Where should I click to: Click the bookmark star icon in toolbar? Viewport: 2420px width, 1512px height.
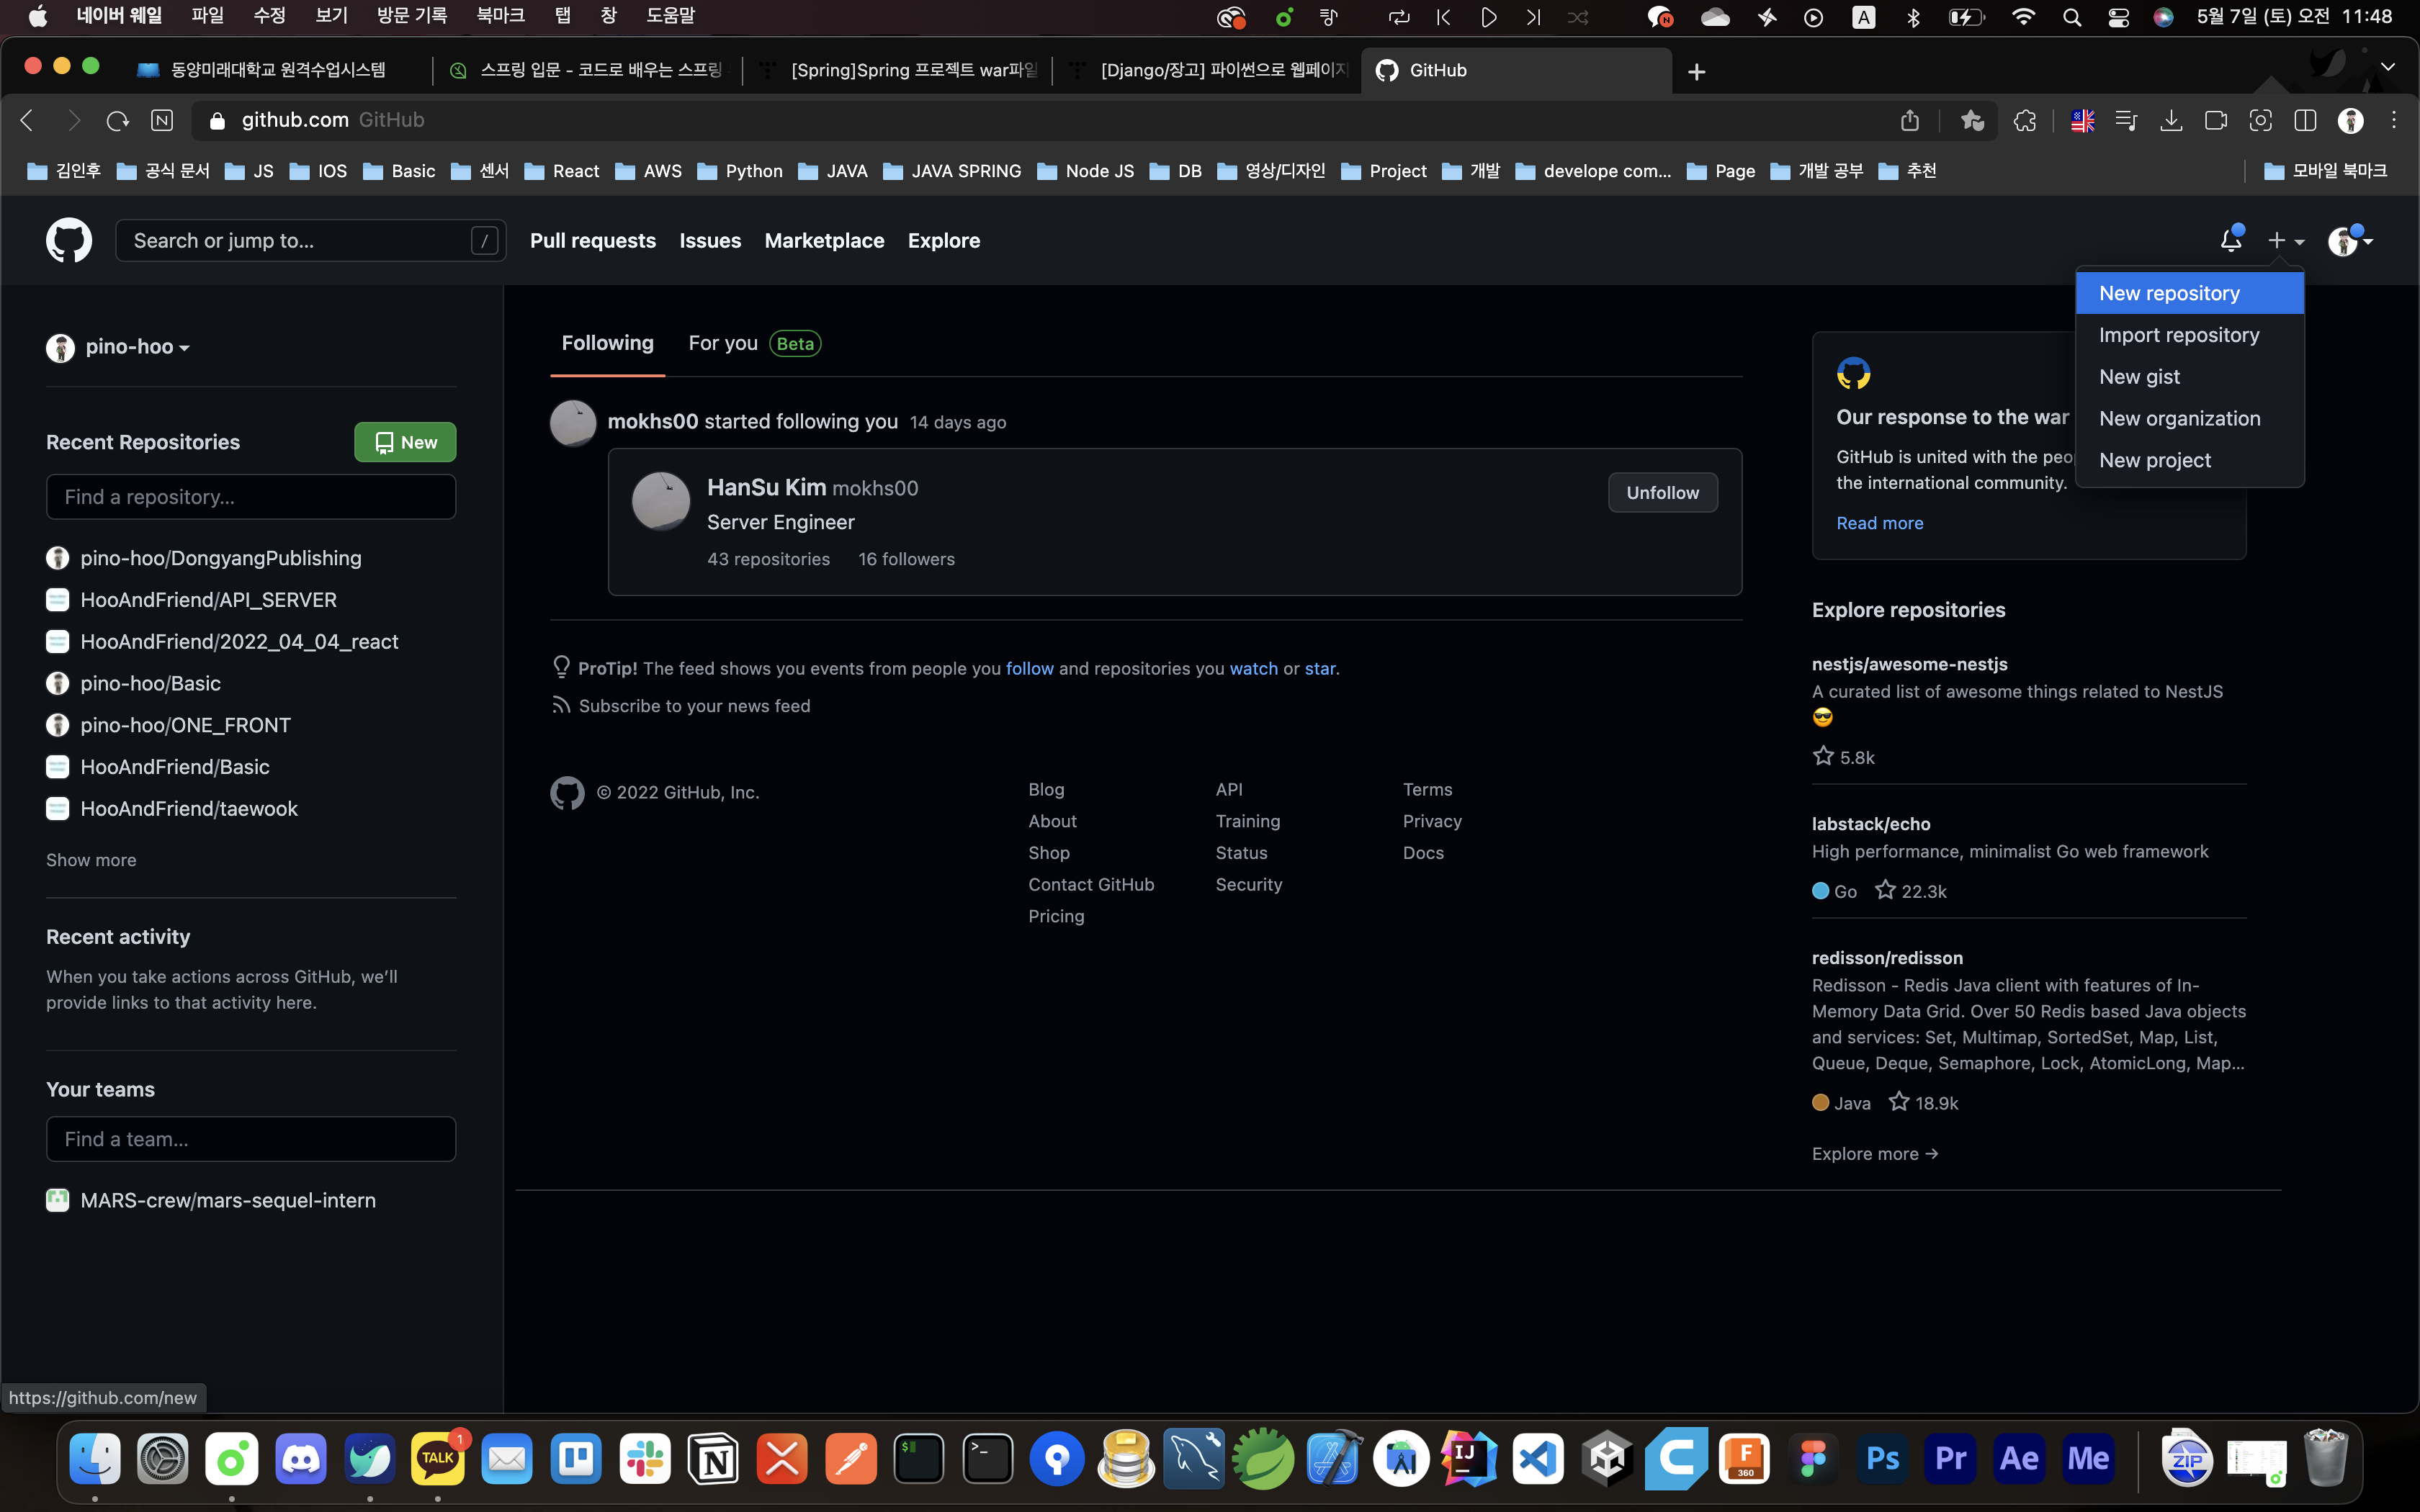(x=1972, y=121)
